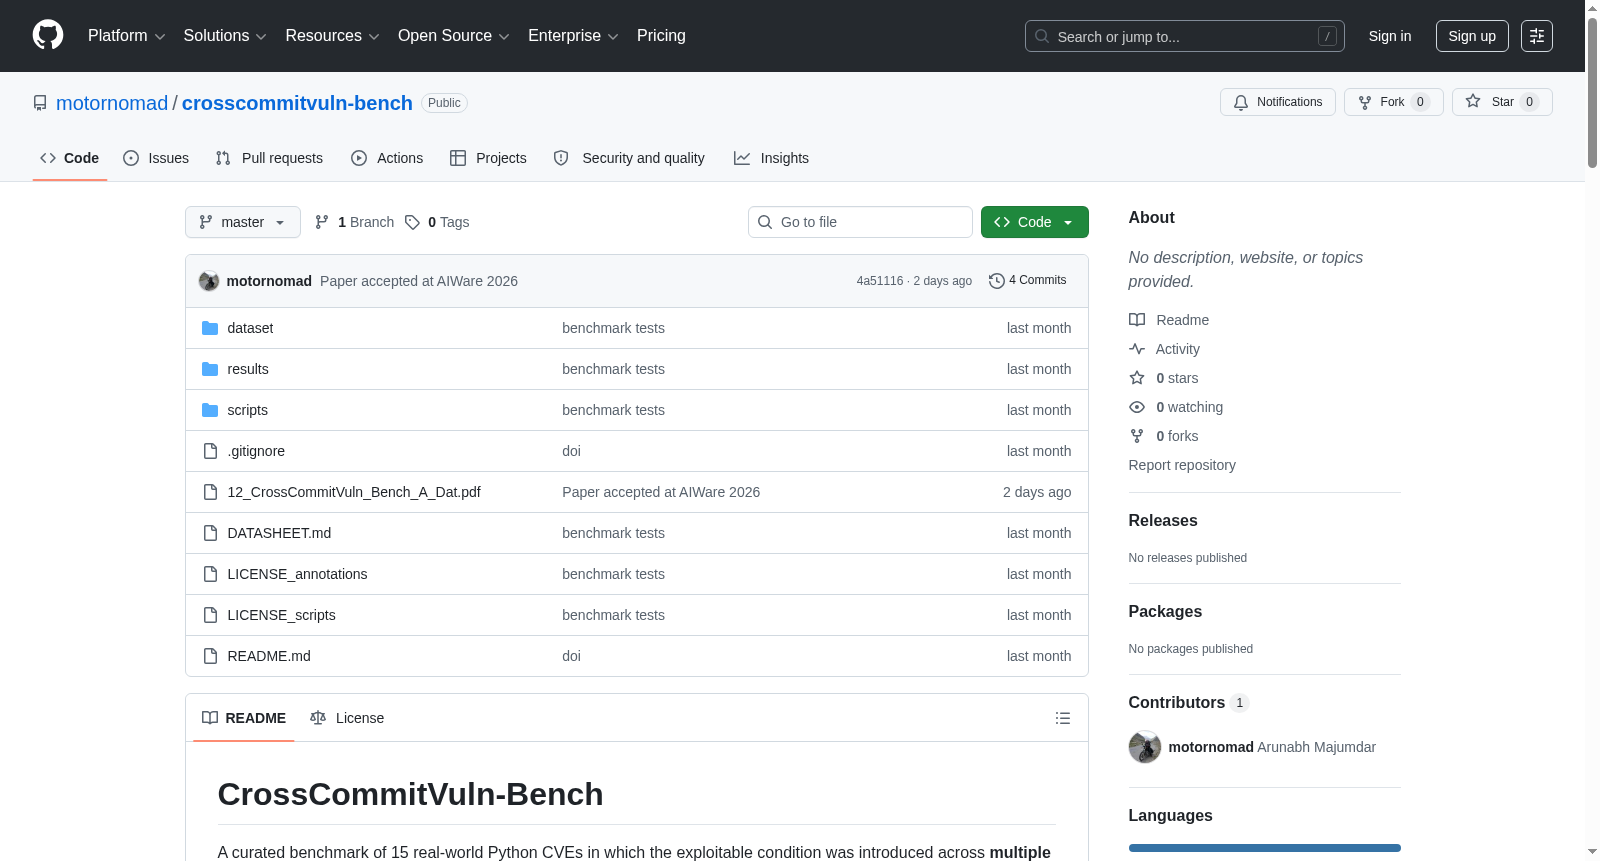Open the dataset folder icon

tap(210, 328)
